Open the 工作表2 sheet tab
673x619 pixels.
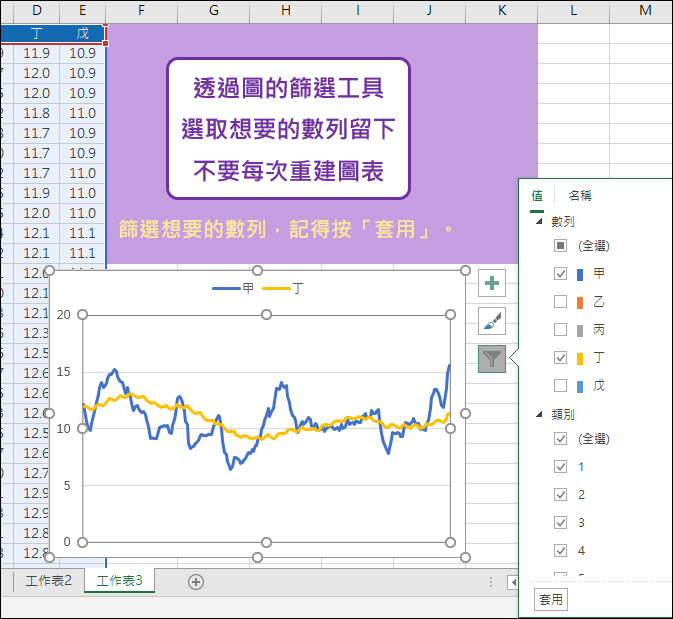pos(49,581)
